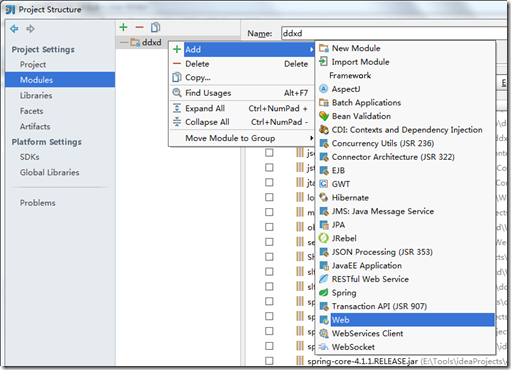This screenshot has width=511, height=370.
Task: Select the JRebel framework icon
Action: click(x=324, y=238)
